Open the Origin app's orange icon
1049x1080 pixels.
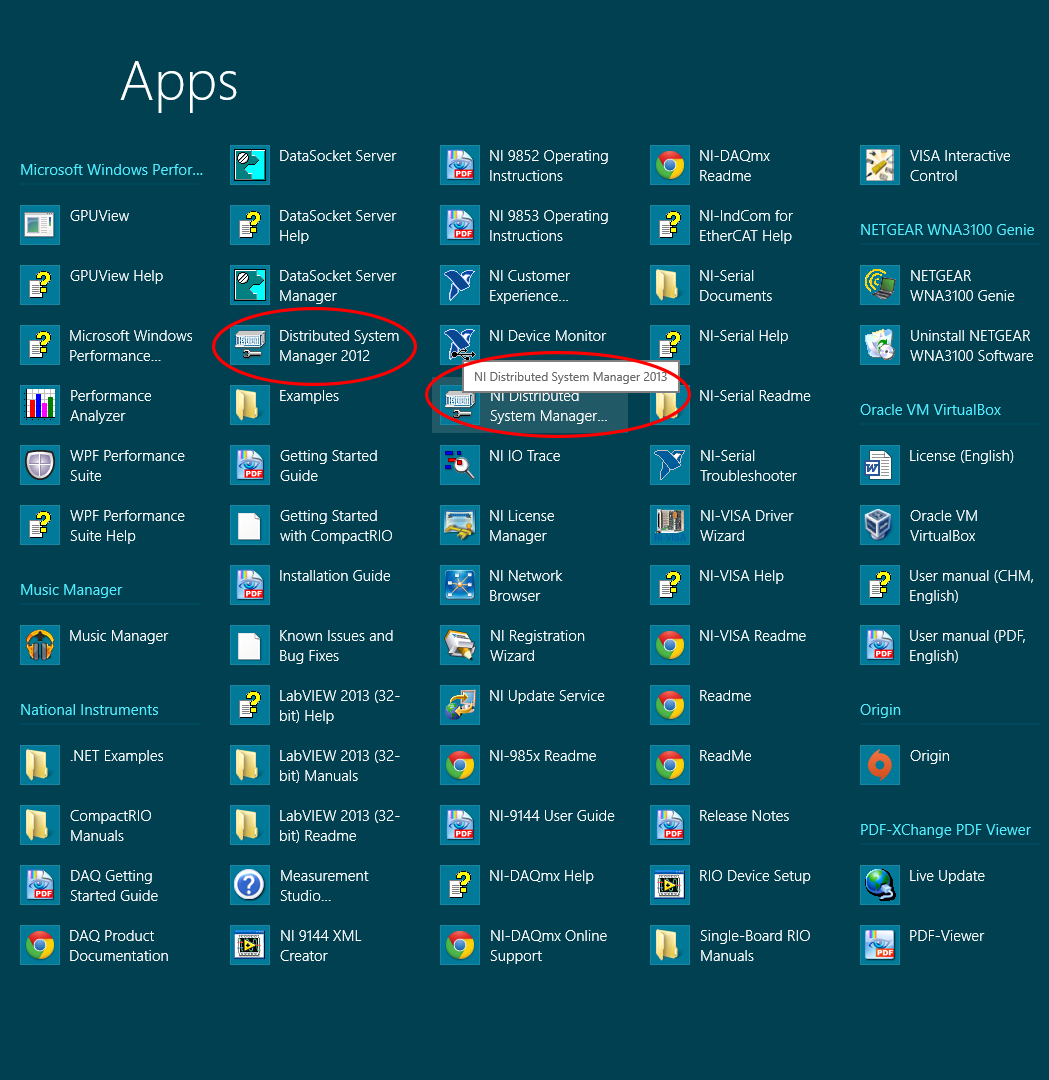tap(880, 765)
